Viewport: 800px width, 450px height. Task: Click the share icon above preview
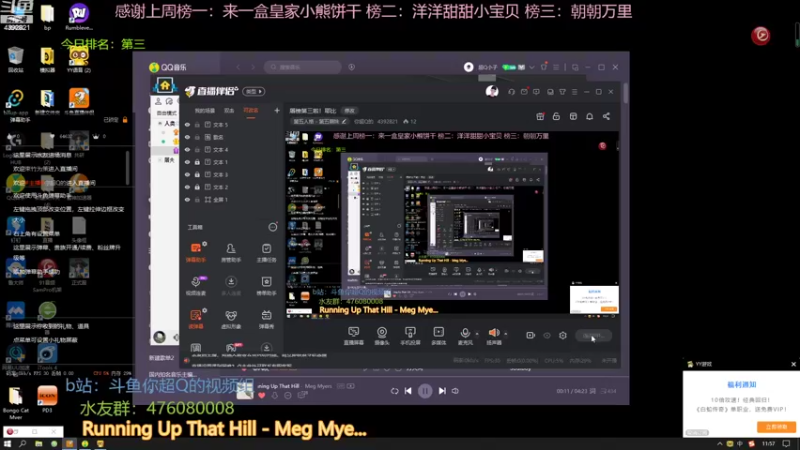click(606, 116)
